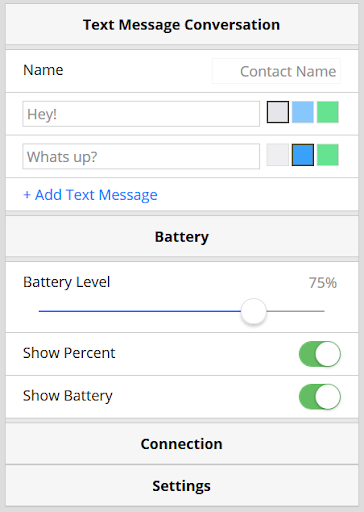Select gray bubble color for Hey! message
Viewport: 364px width, 512px height.
click(278, 112)
